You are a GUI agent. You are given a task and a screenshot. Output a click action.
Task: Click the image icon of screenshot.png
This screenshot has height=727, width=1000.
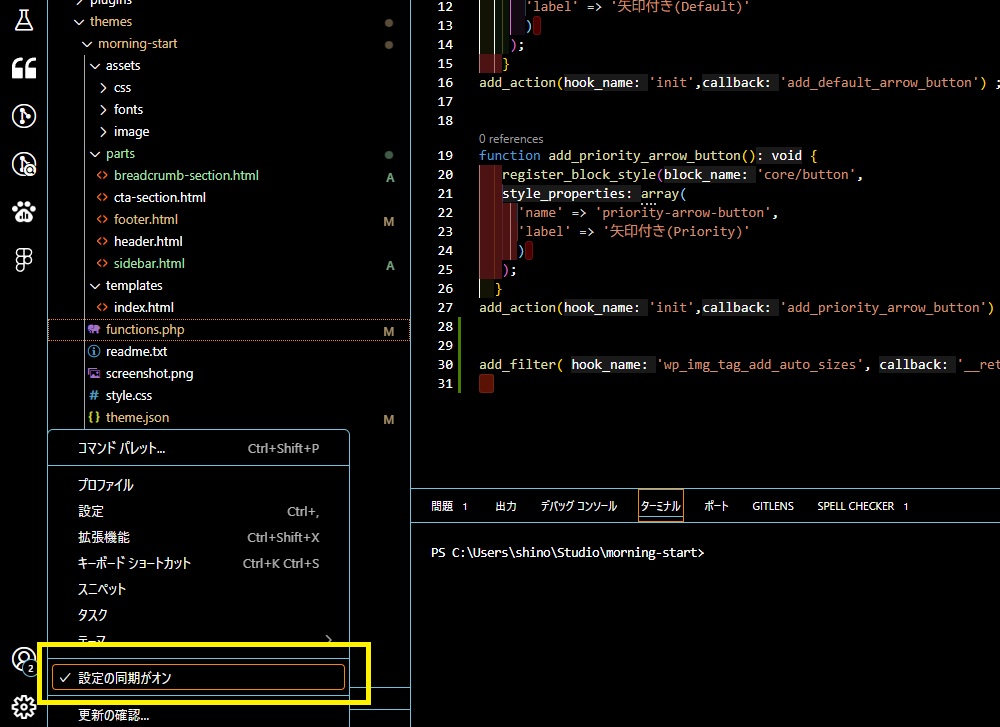pyautogui.click(x=94, y=373)
